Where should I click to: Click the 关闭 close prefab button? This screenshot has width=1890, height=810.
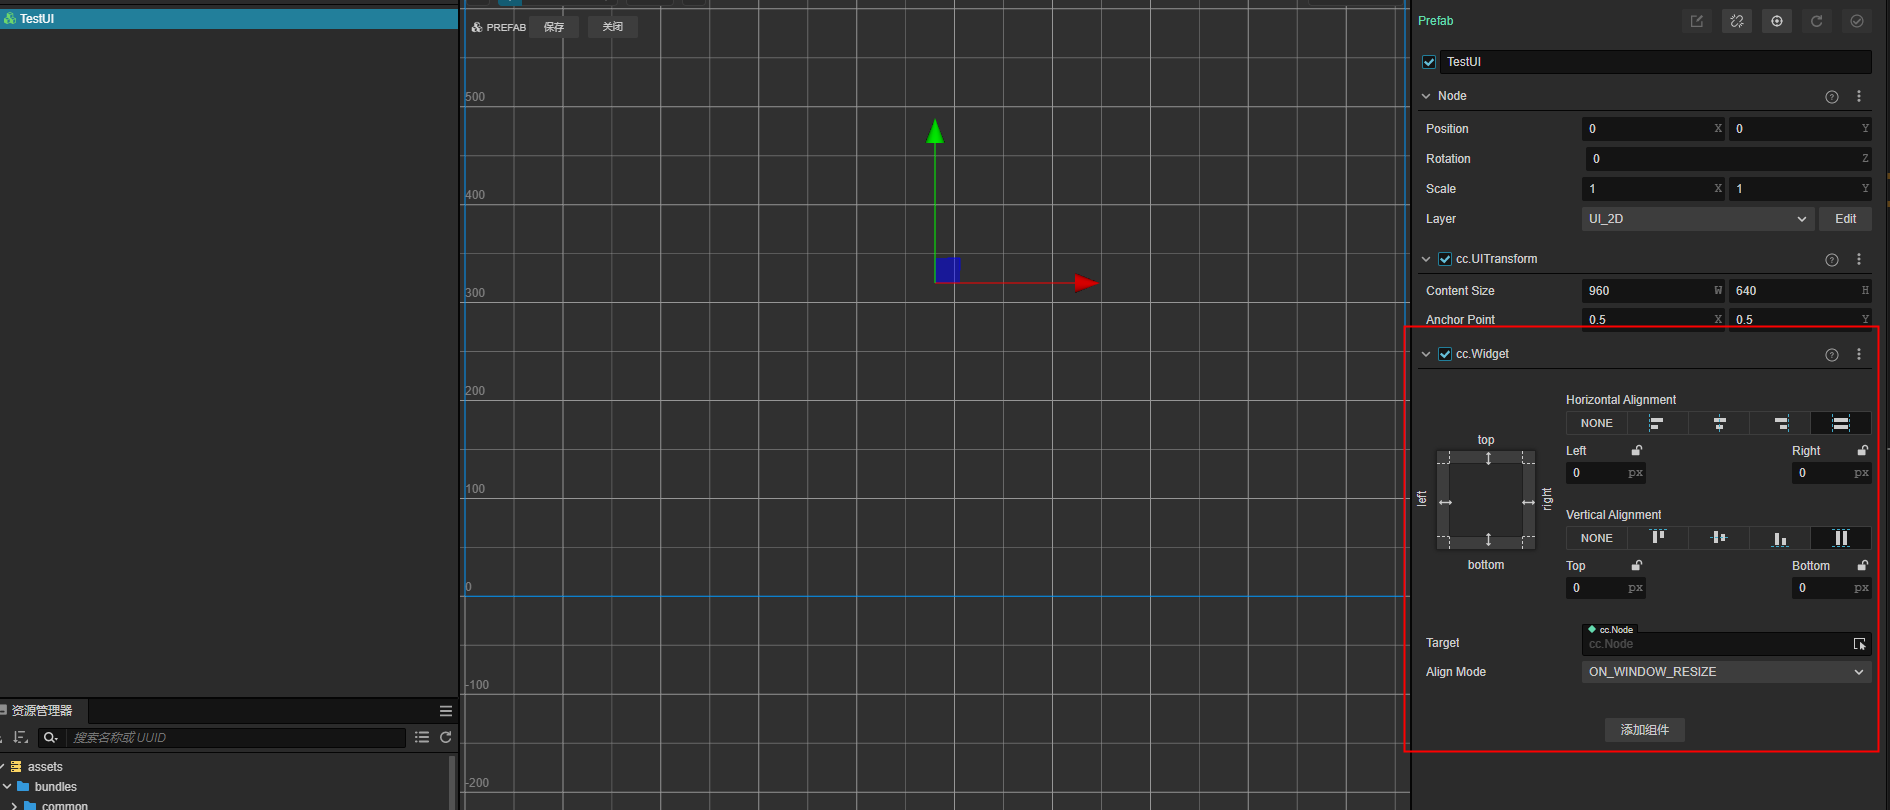click(x=613, y=27)
